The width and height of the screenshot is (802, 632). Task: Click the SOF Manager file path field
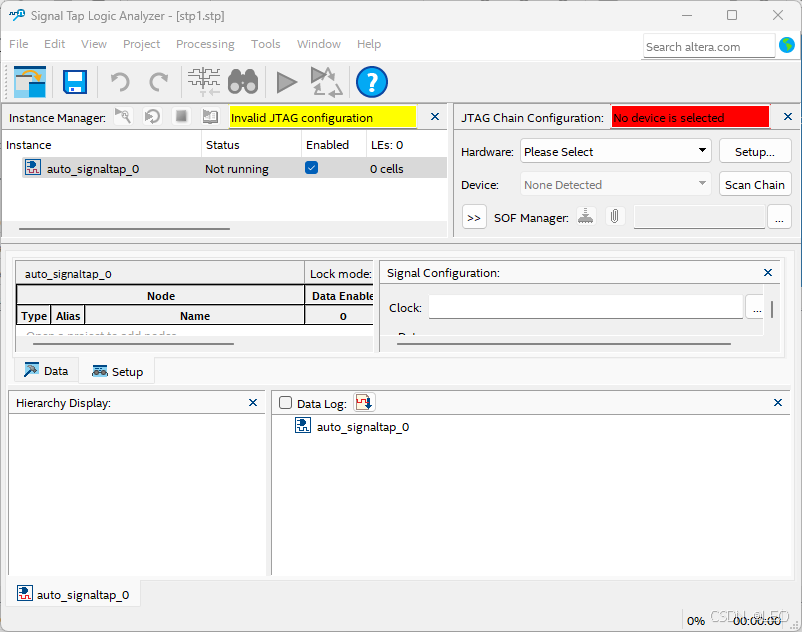699,217
